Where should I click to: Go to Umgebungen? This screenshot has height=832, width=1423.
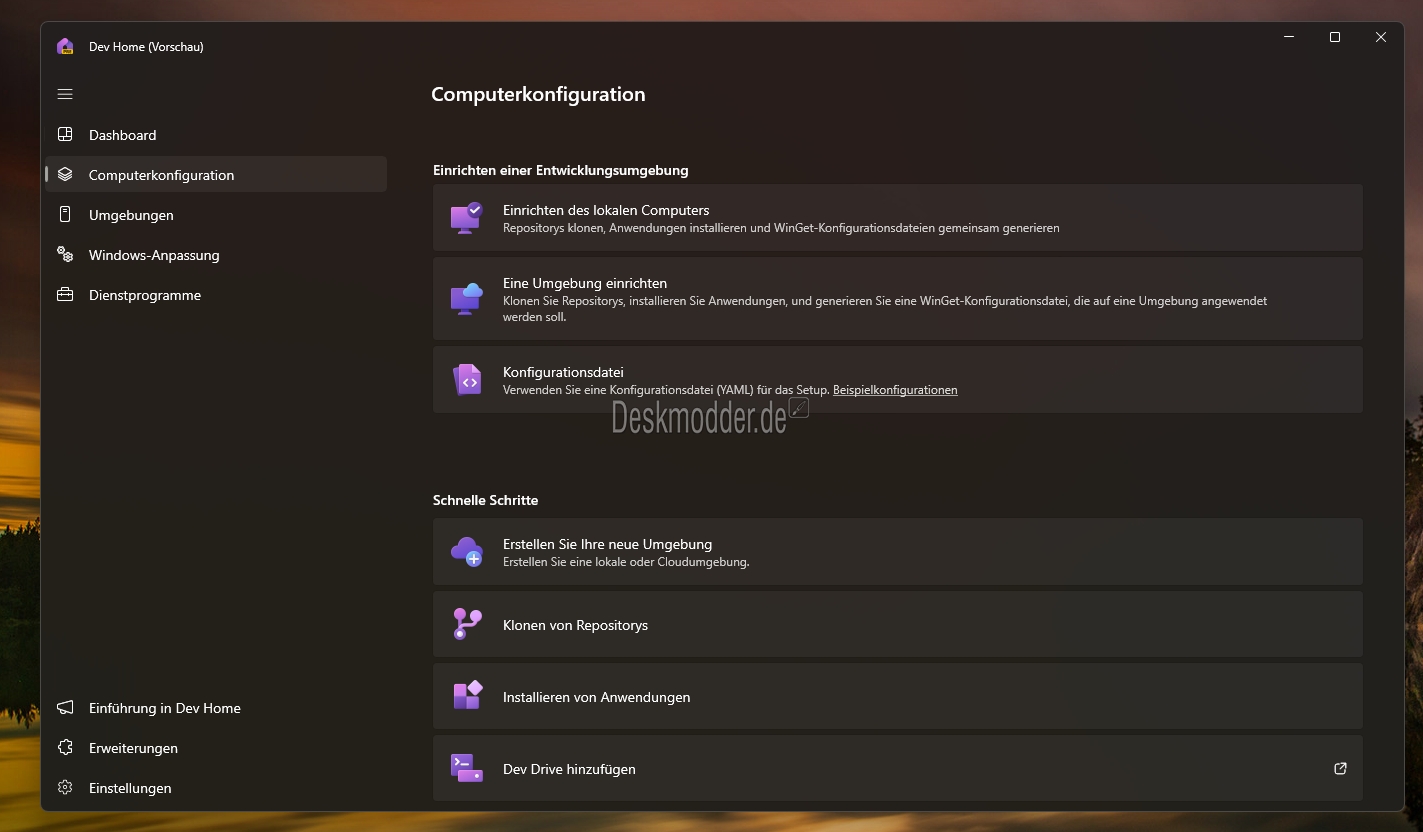pos(216,215)
